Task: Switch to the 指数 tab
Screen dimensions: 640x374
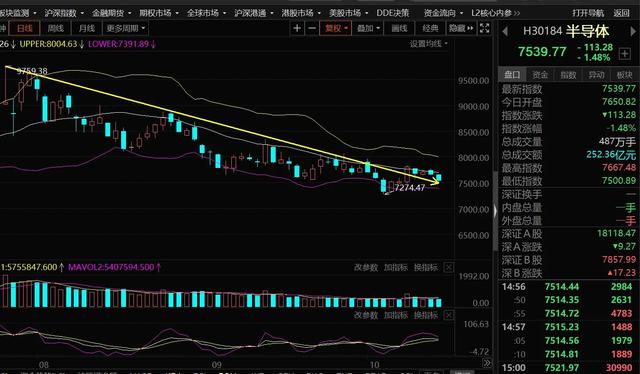Action: tap(568, 75)
